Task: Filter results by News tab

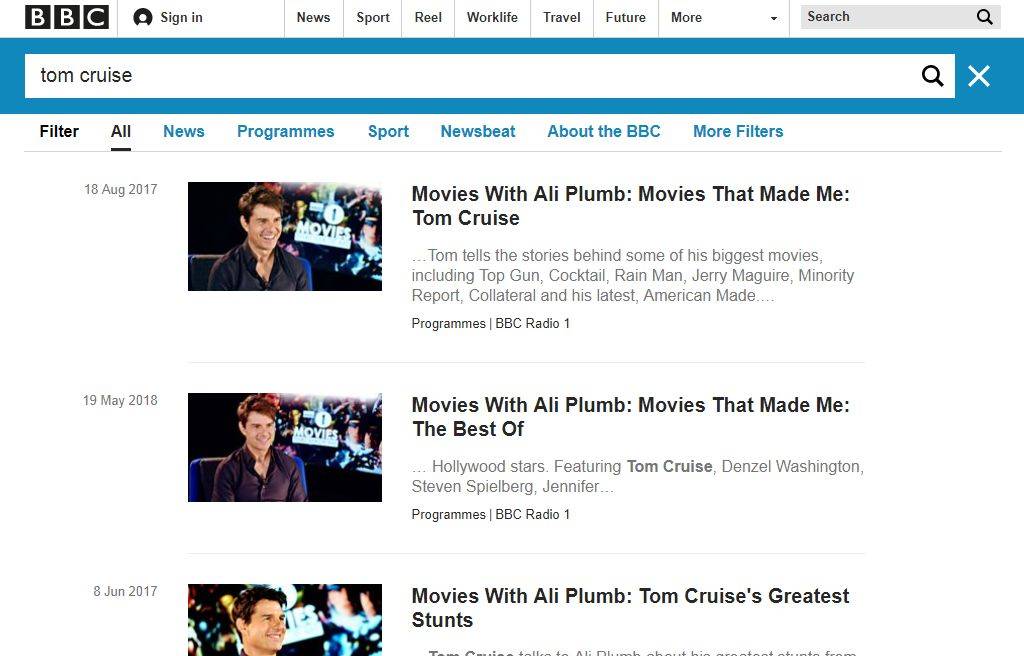Action: 184,131
